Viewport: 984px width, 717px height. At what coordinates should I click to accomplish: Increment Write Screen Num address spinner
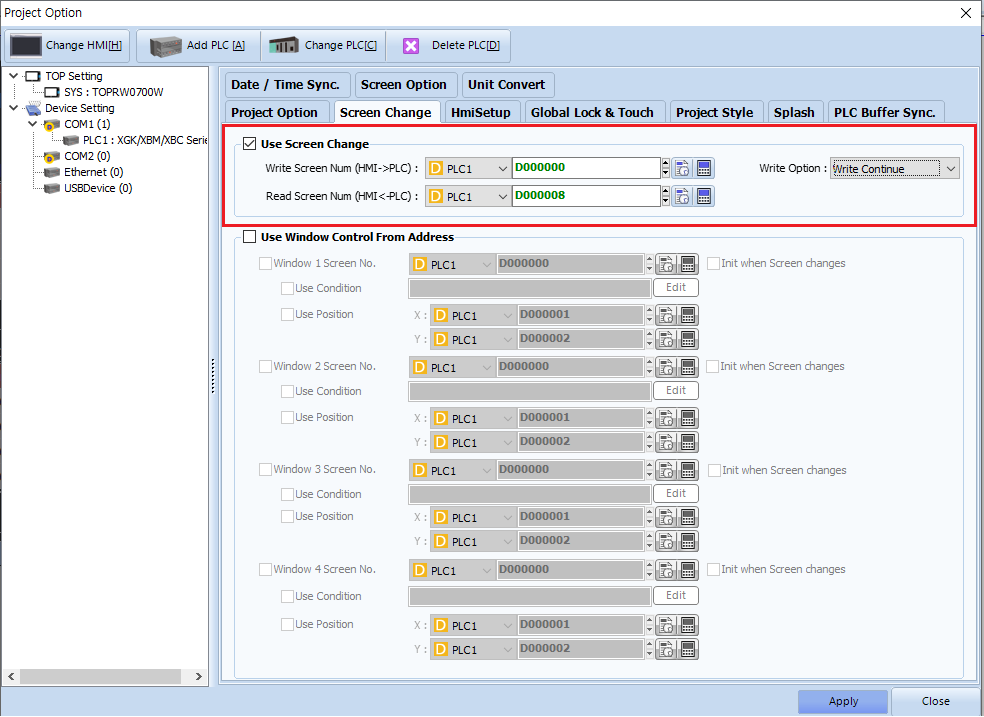tap(666, 163)
